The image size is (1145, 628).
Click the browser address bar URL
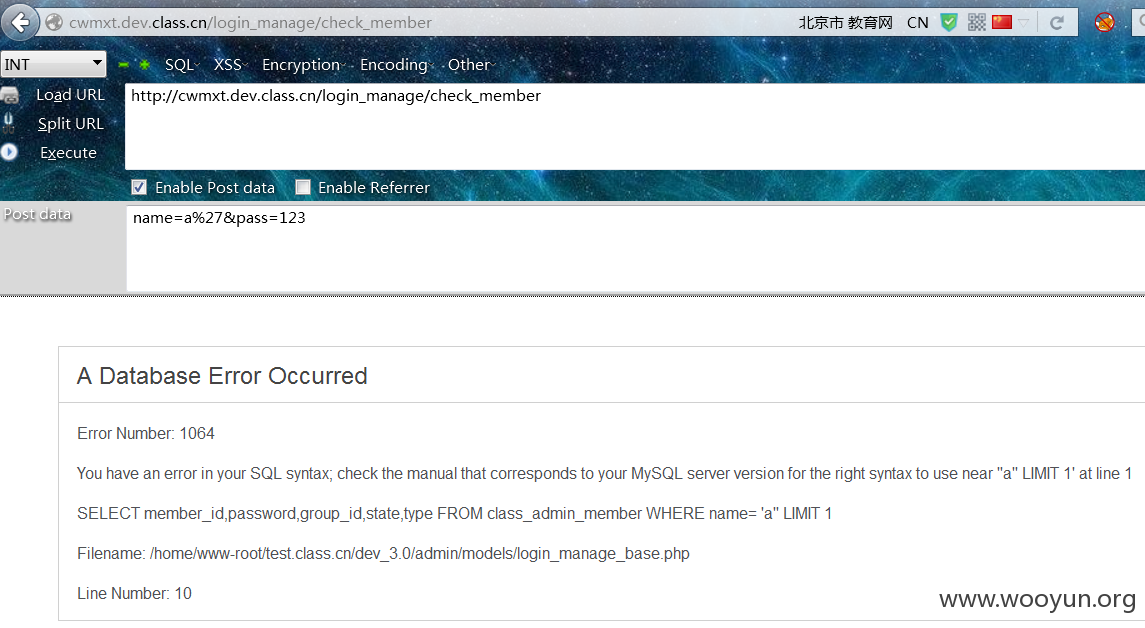(250, 23)
